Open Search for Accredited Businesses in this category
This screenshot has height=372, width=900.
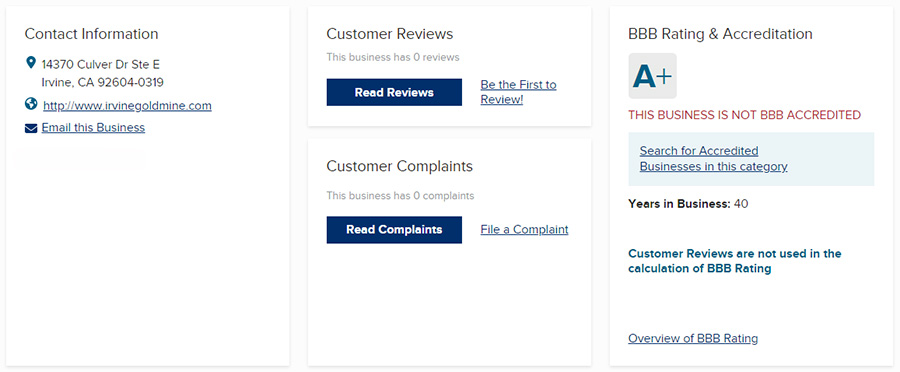coord(713,158)
